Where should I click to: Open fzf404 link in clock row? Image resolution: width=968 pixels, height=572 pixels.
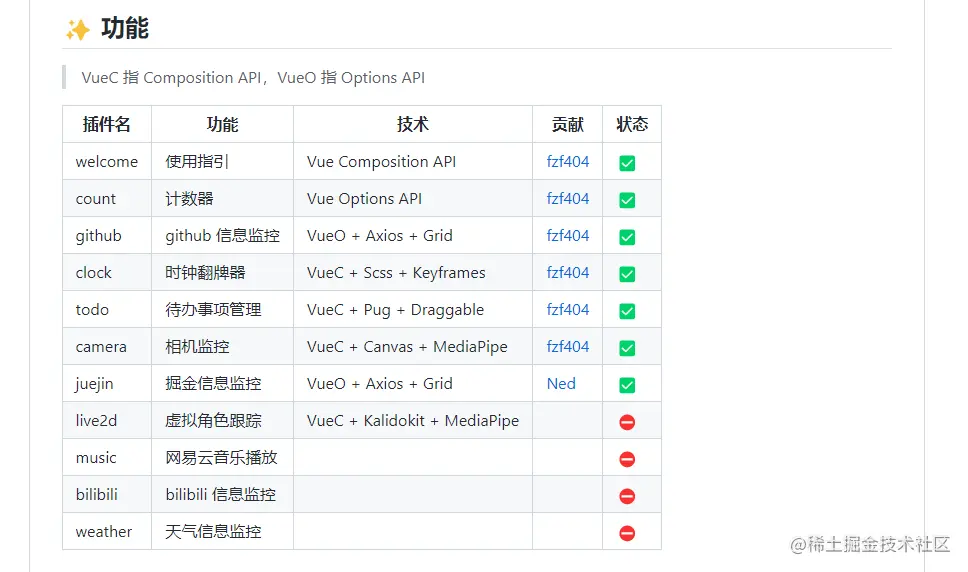567,273
